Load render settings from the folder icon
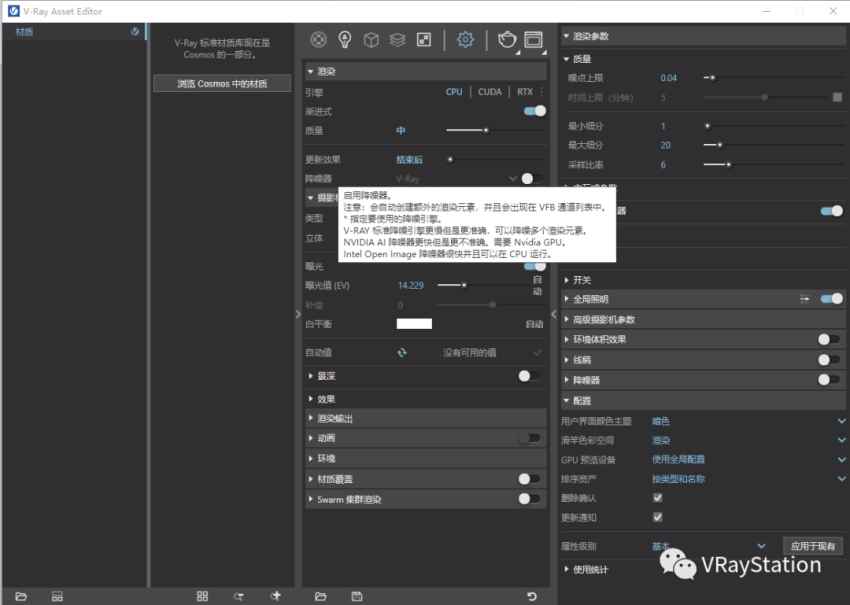The height and width of the screenshot is (605, 850). coord(320,596)
